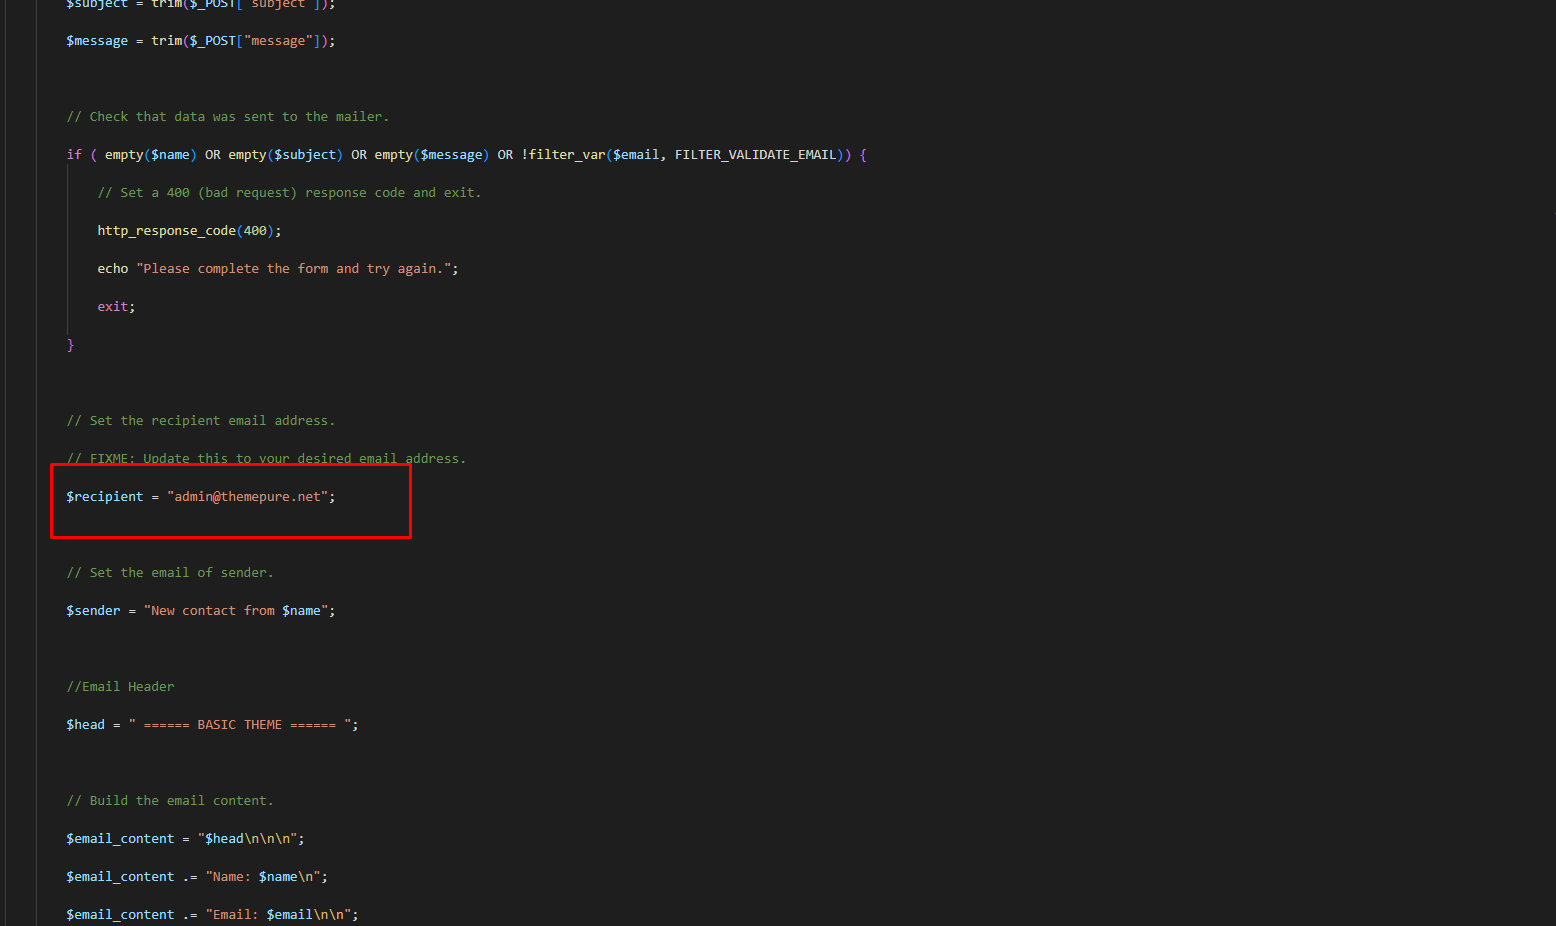Click the filter_var function call
Image resolution: width=1556 pixels, height=926 pixels.
click(x=566, y=155)
